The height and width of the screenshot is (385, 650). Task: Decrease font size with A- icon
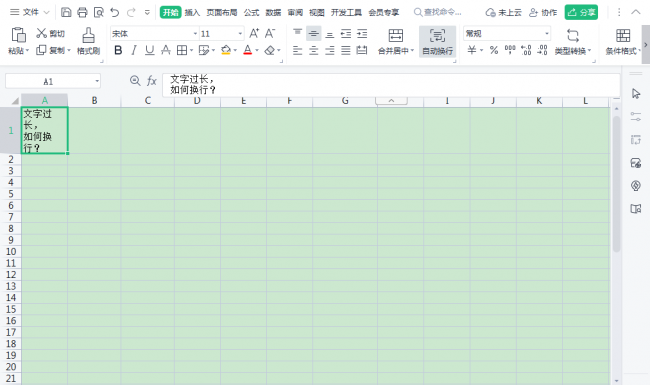(x=270, y=33)
